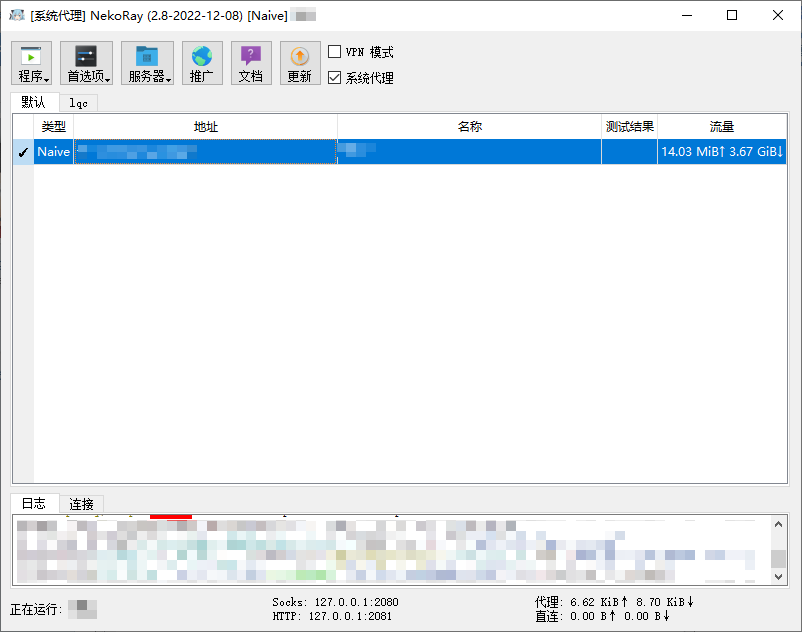
Task: Maximize the NekoRay window
Action: click(732, 15)
